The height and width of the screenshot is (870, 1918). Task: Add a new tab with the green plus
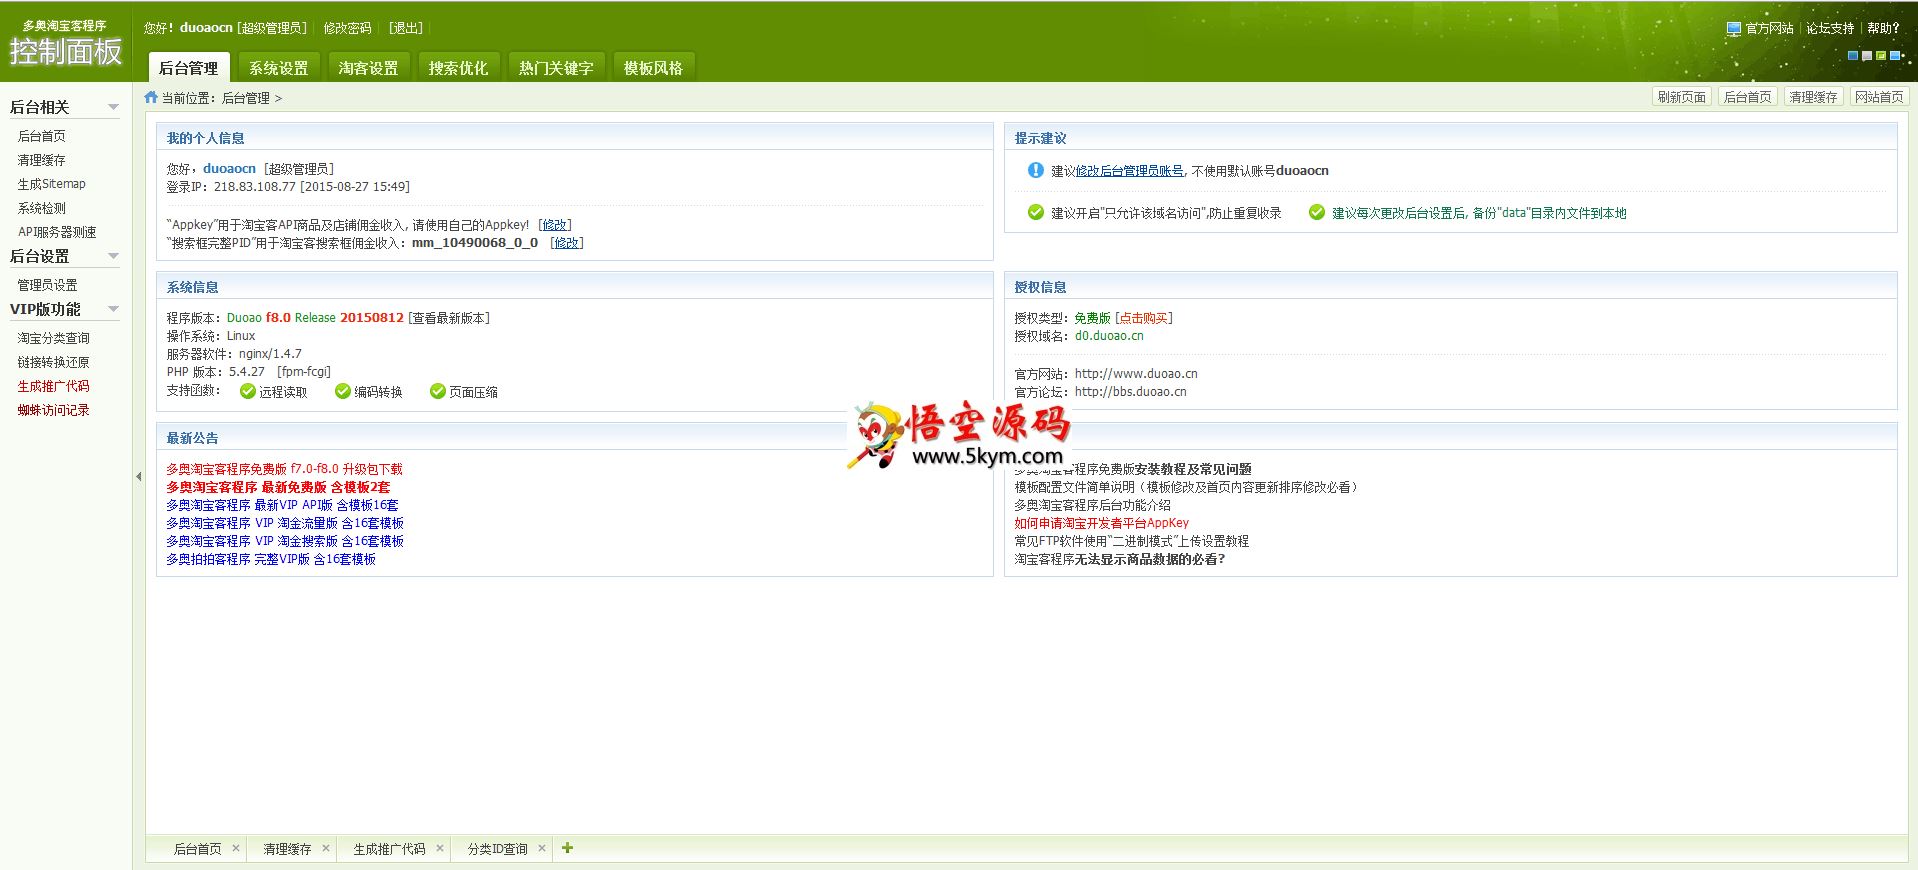567,848
